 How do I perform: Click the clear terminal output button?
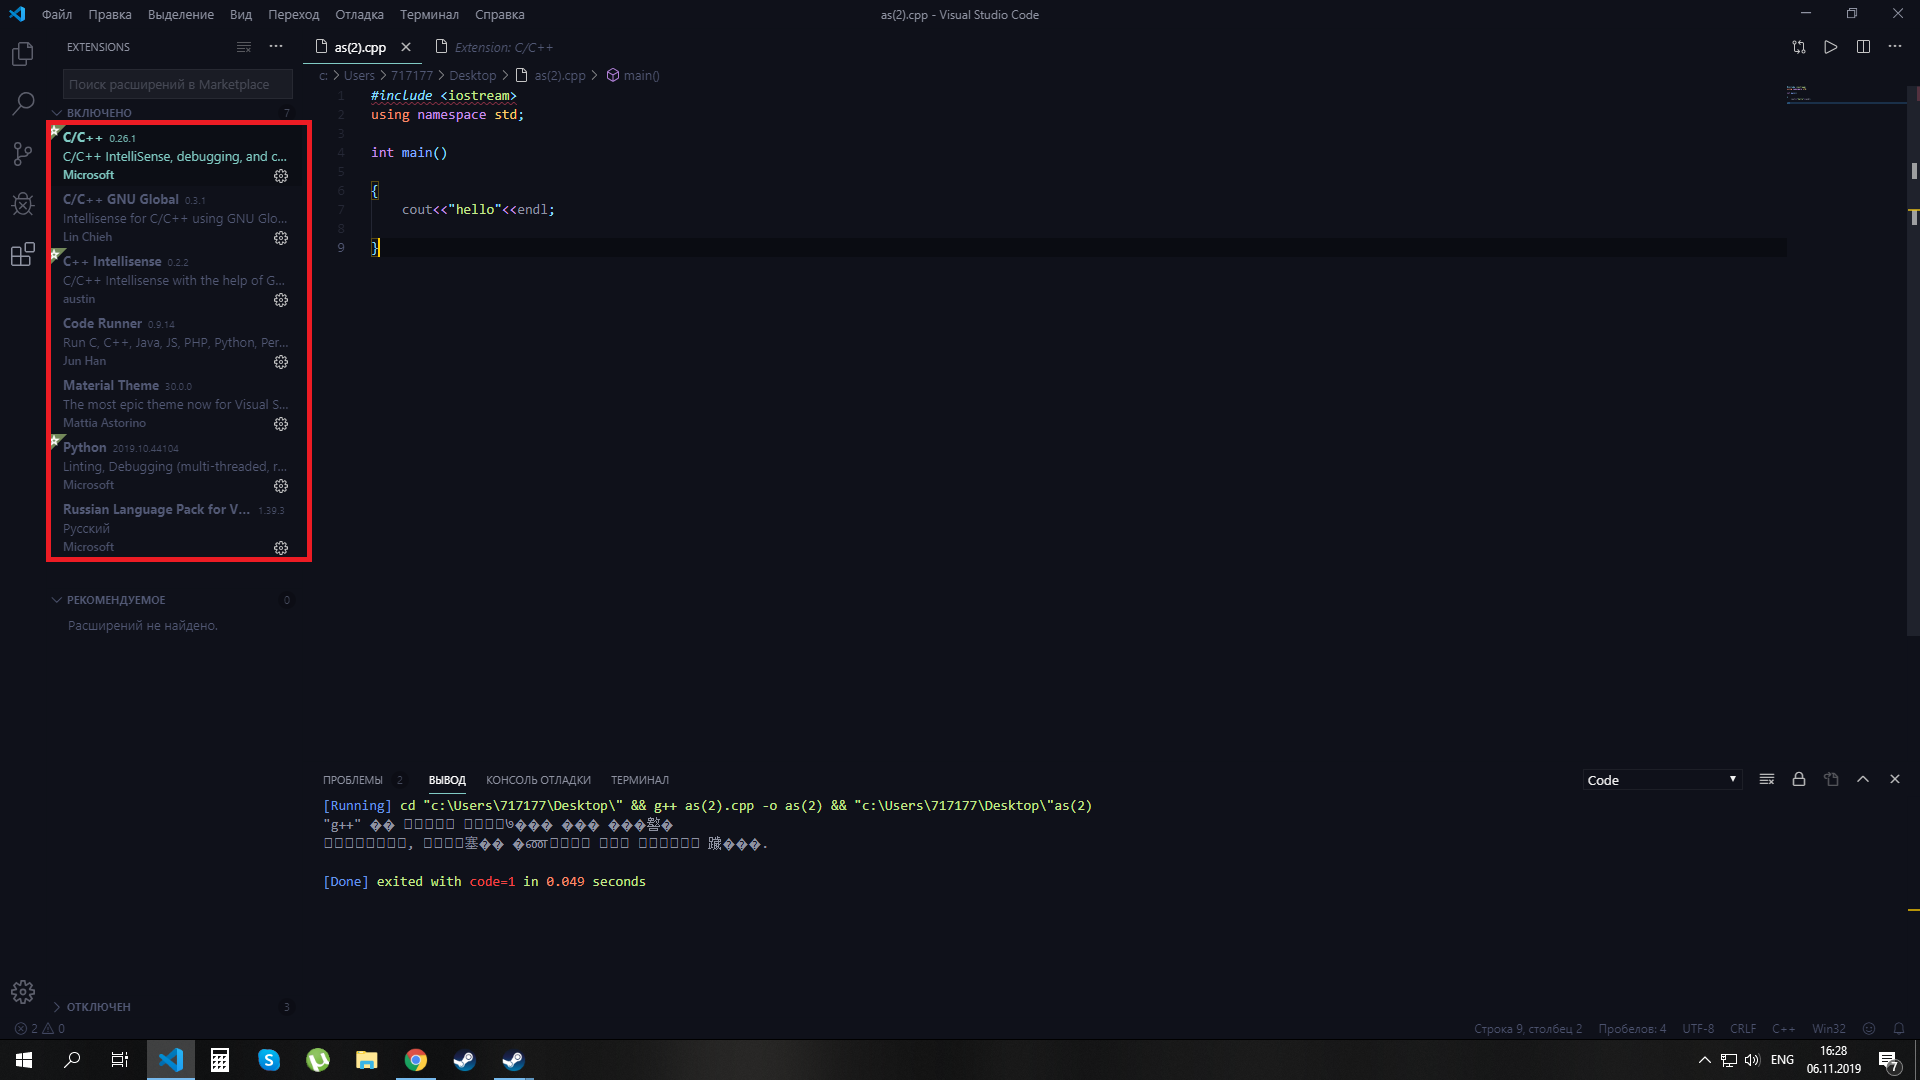point(1767,779)
